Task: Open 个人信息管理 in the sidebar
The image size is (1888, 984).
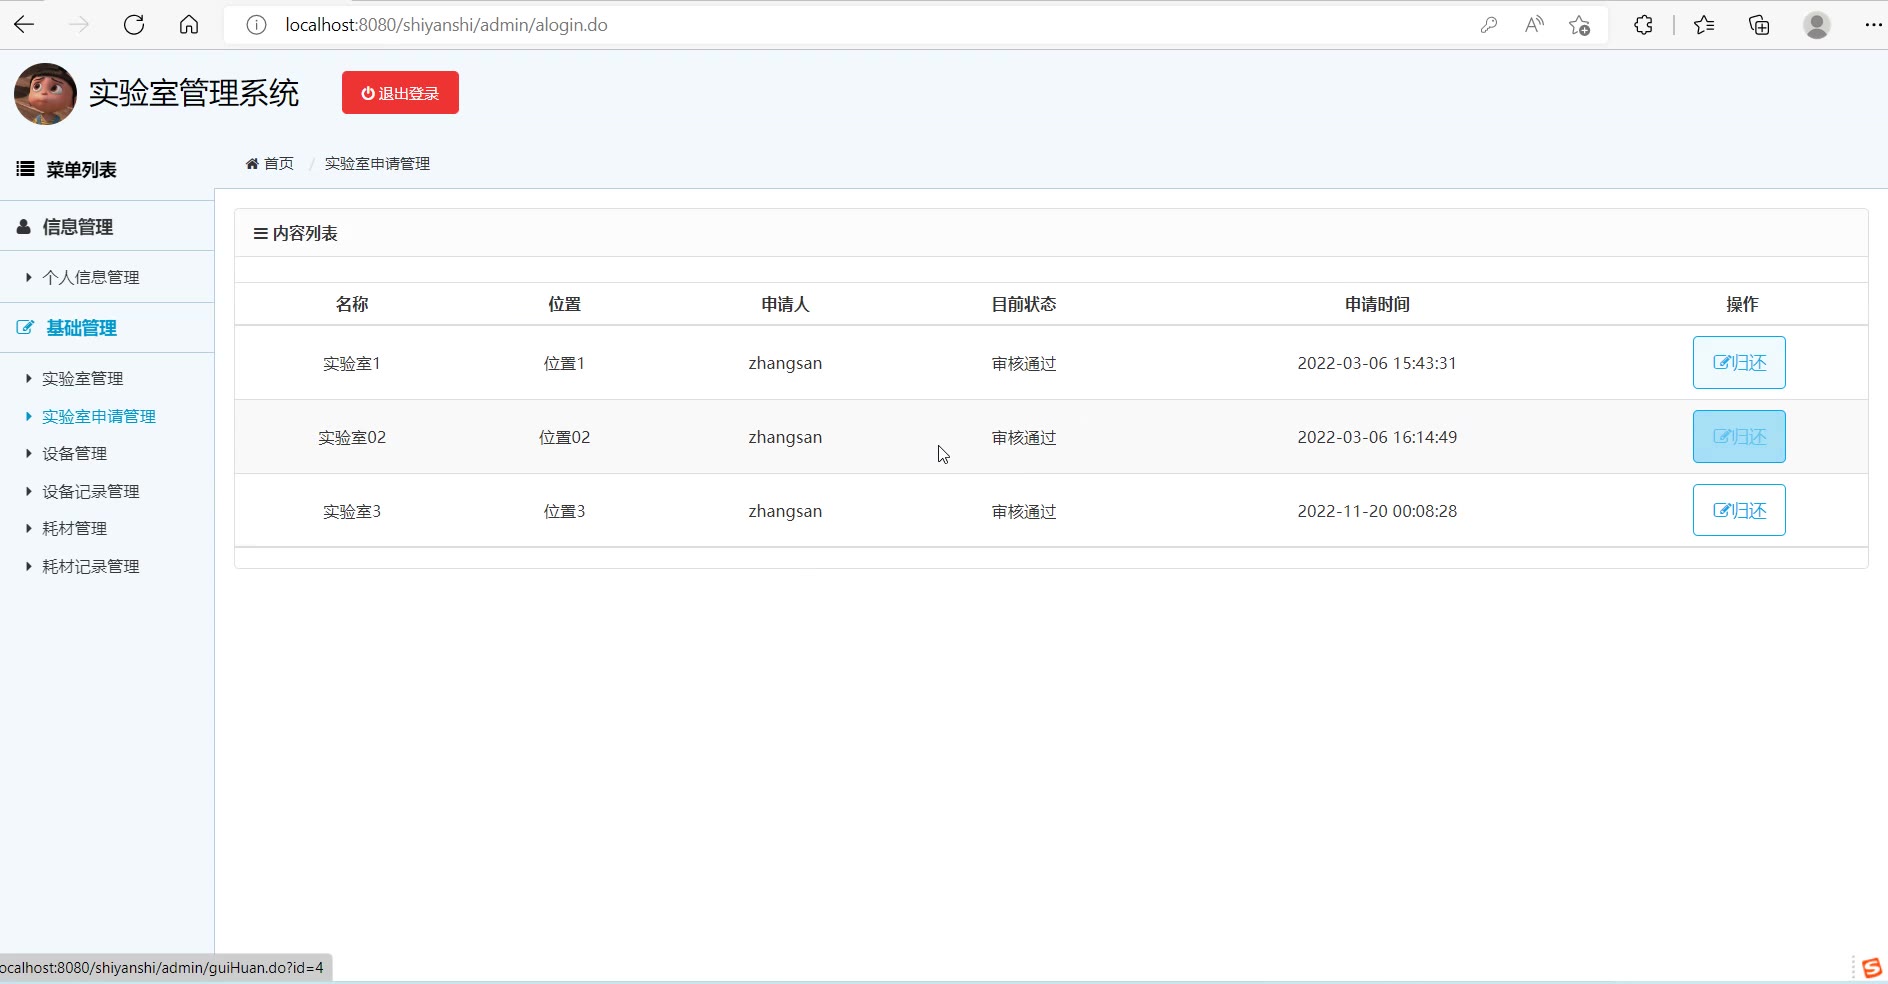Action: pos(91,277)
